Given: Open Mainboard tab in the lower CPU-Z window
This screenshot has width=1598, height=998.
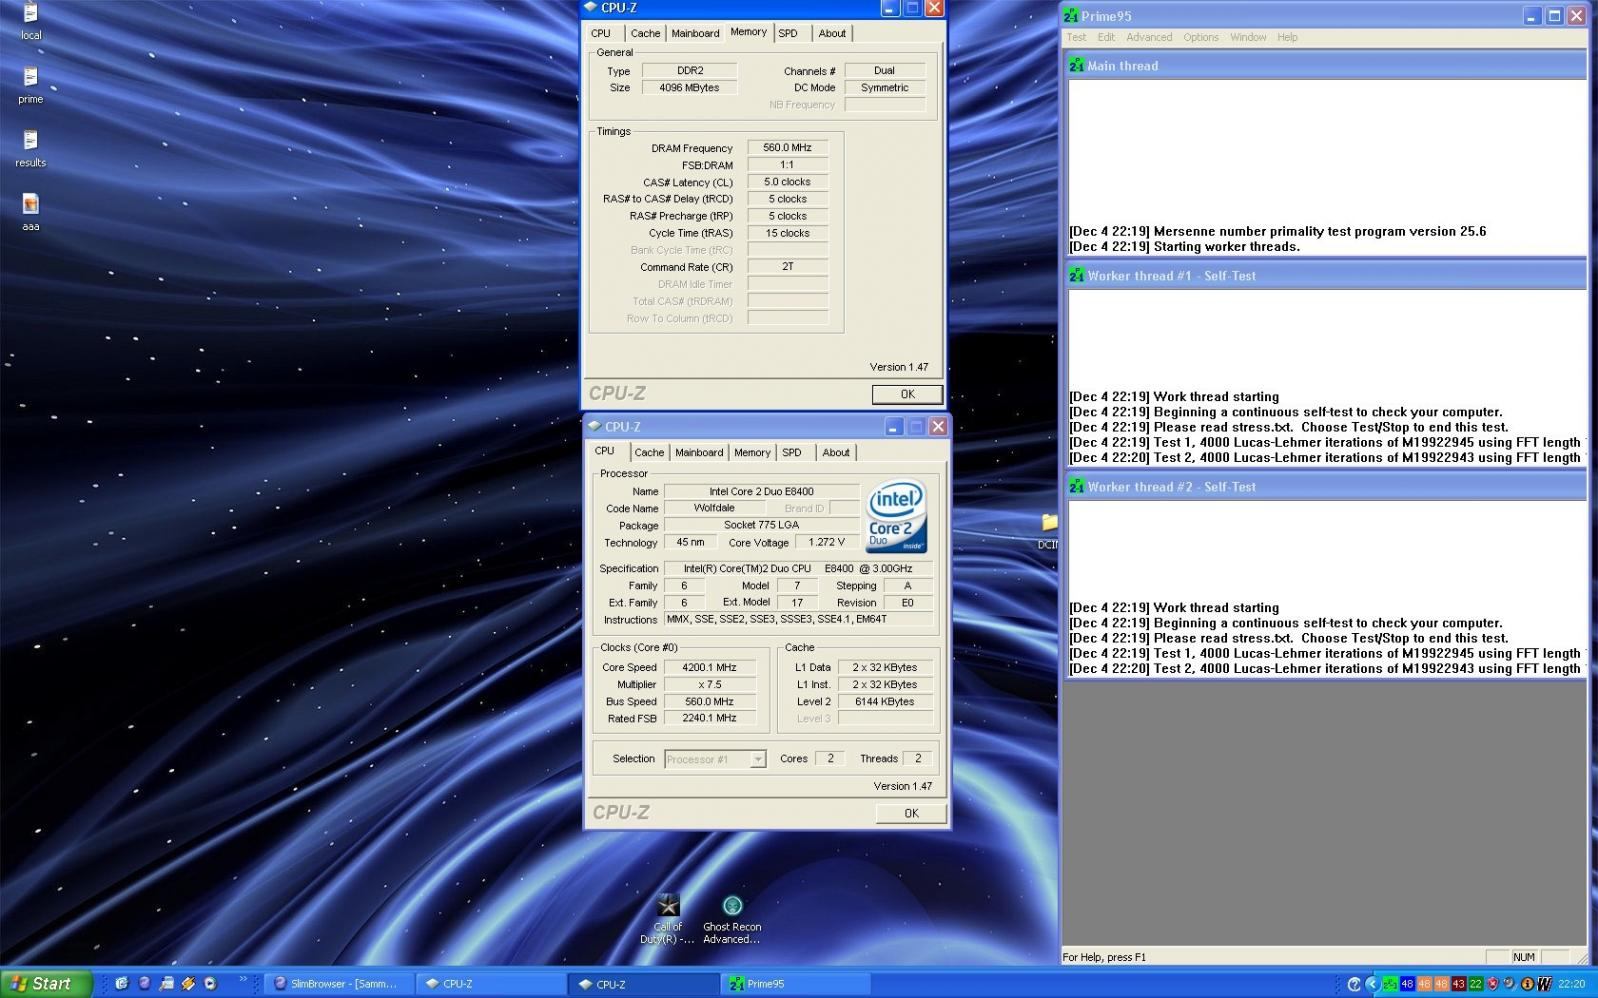Looking at the screenshot, I should pos(699,452).
